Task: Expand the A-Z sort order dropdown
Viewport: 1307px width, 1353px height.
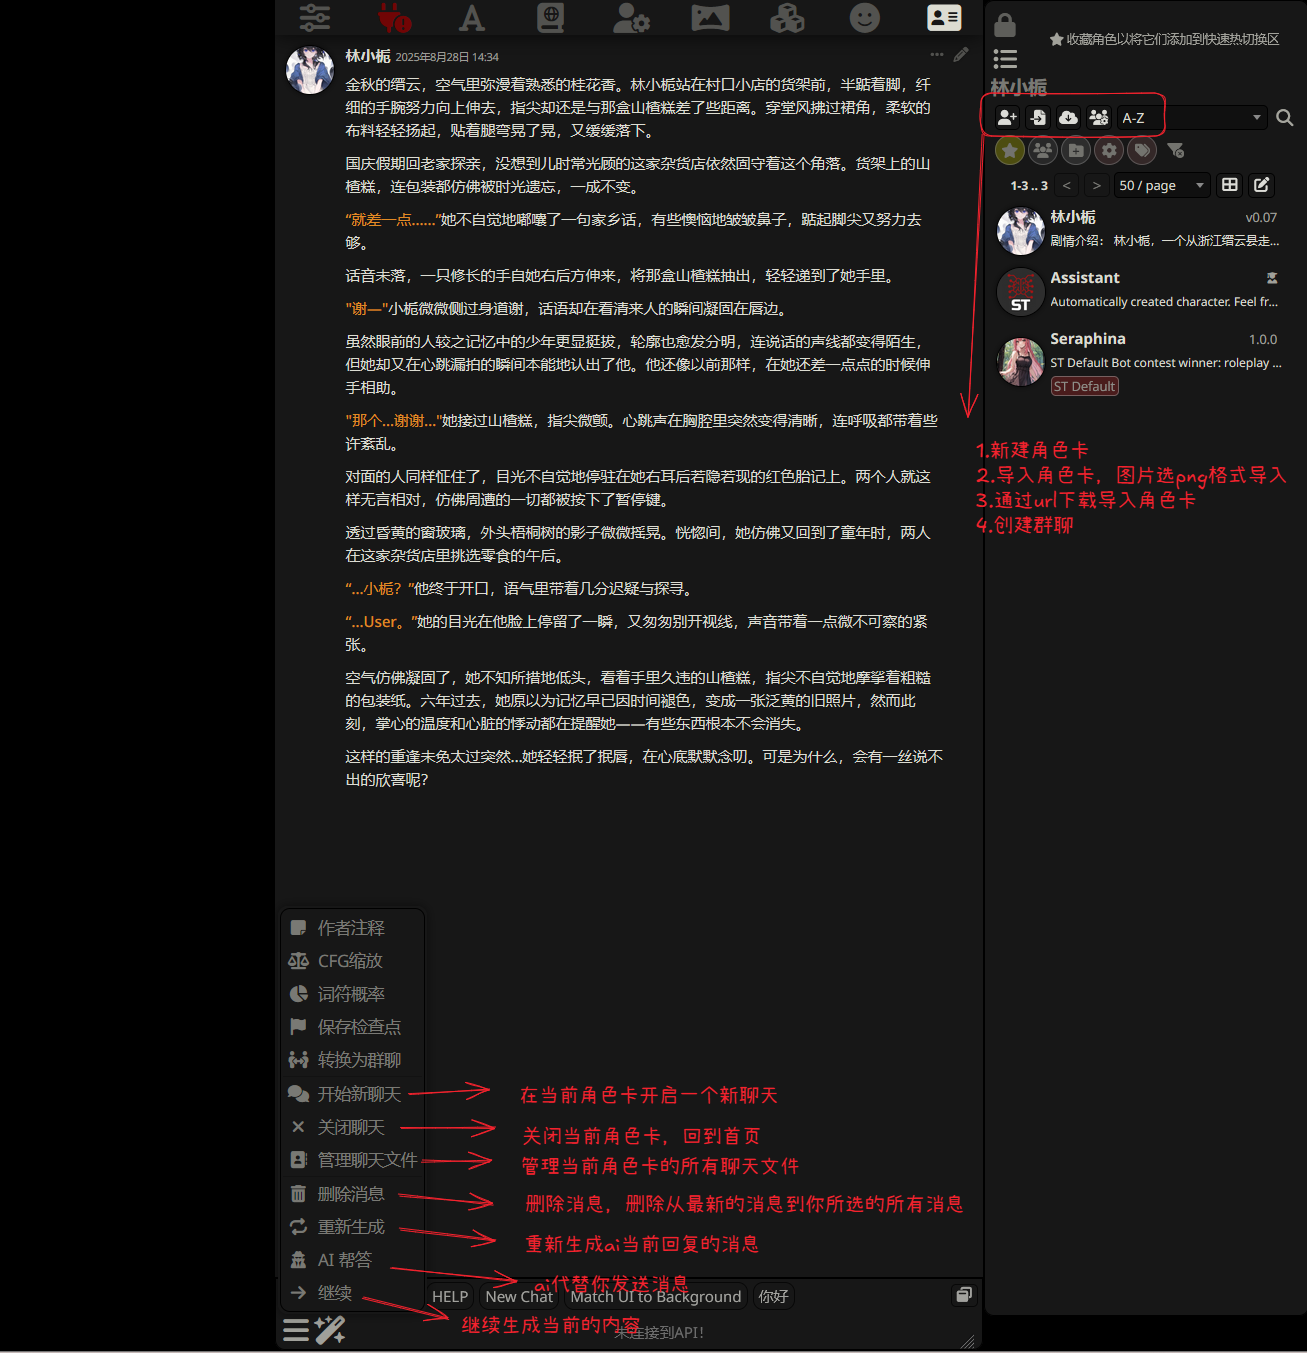Action: [1191, 118]
